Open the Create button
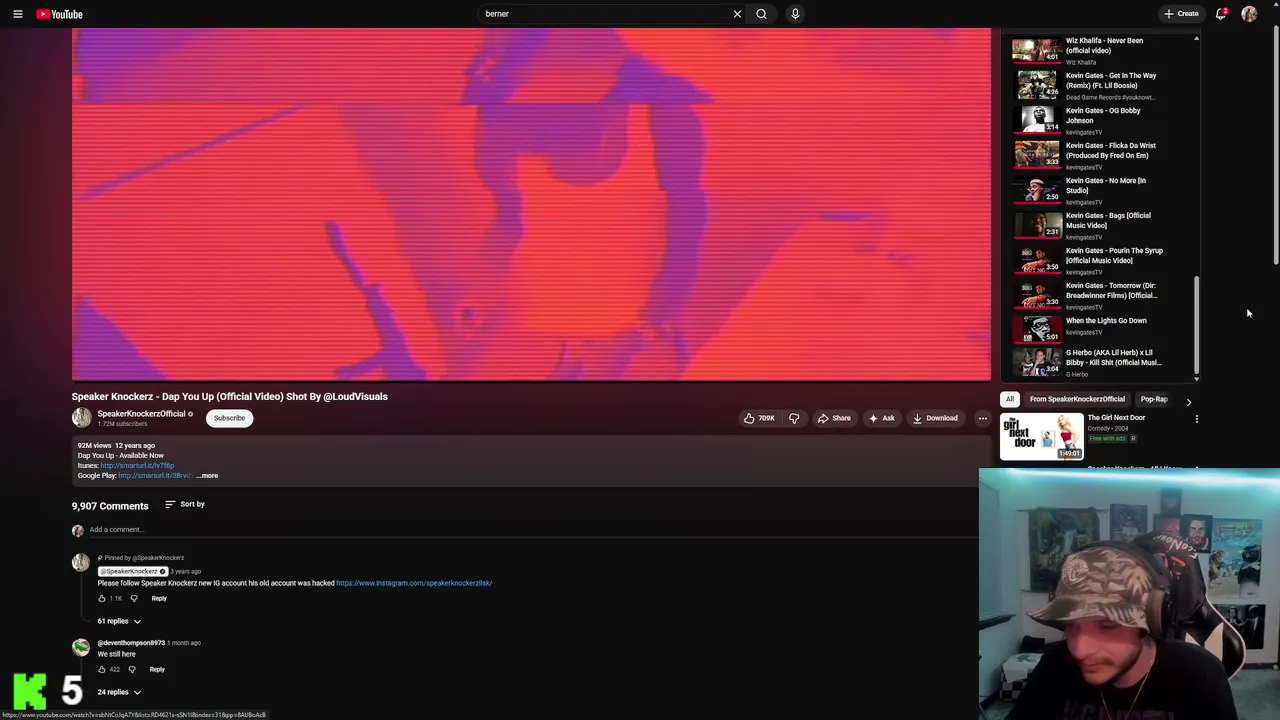Viewport: 1280px width, 720px height. (1181, 14)
